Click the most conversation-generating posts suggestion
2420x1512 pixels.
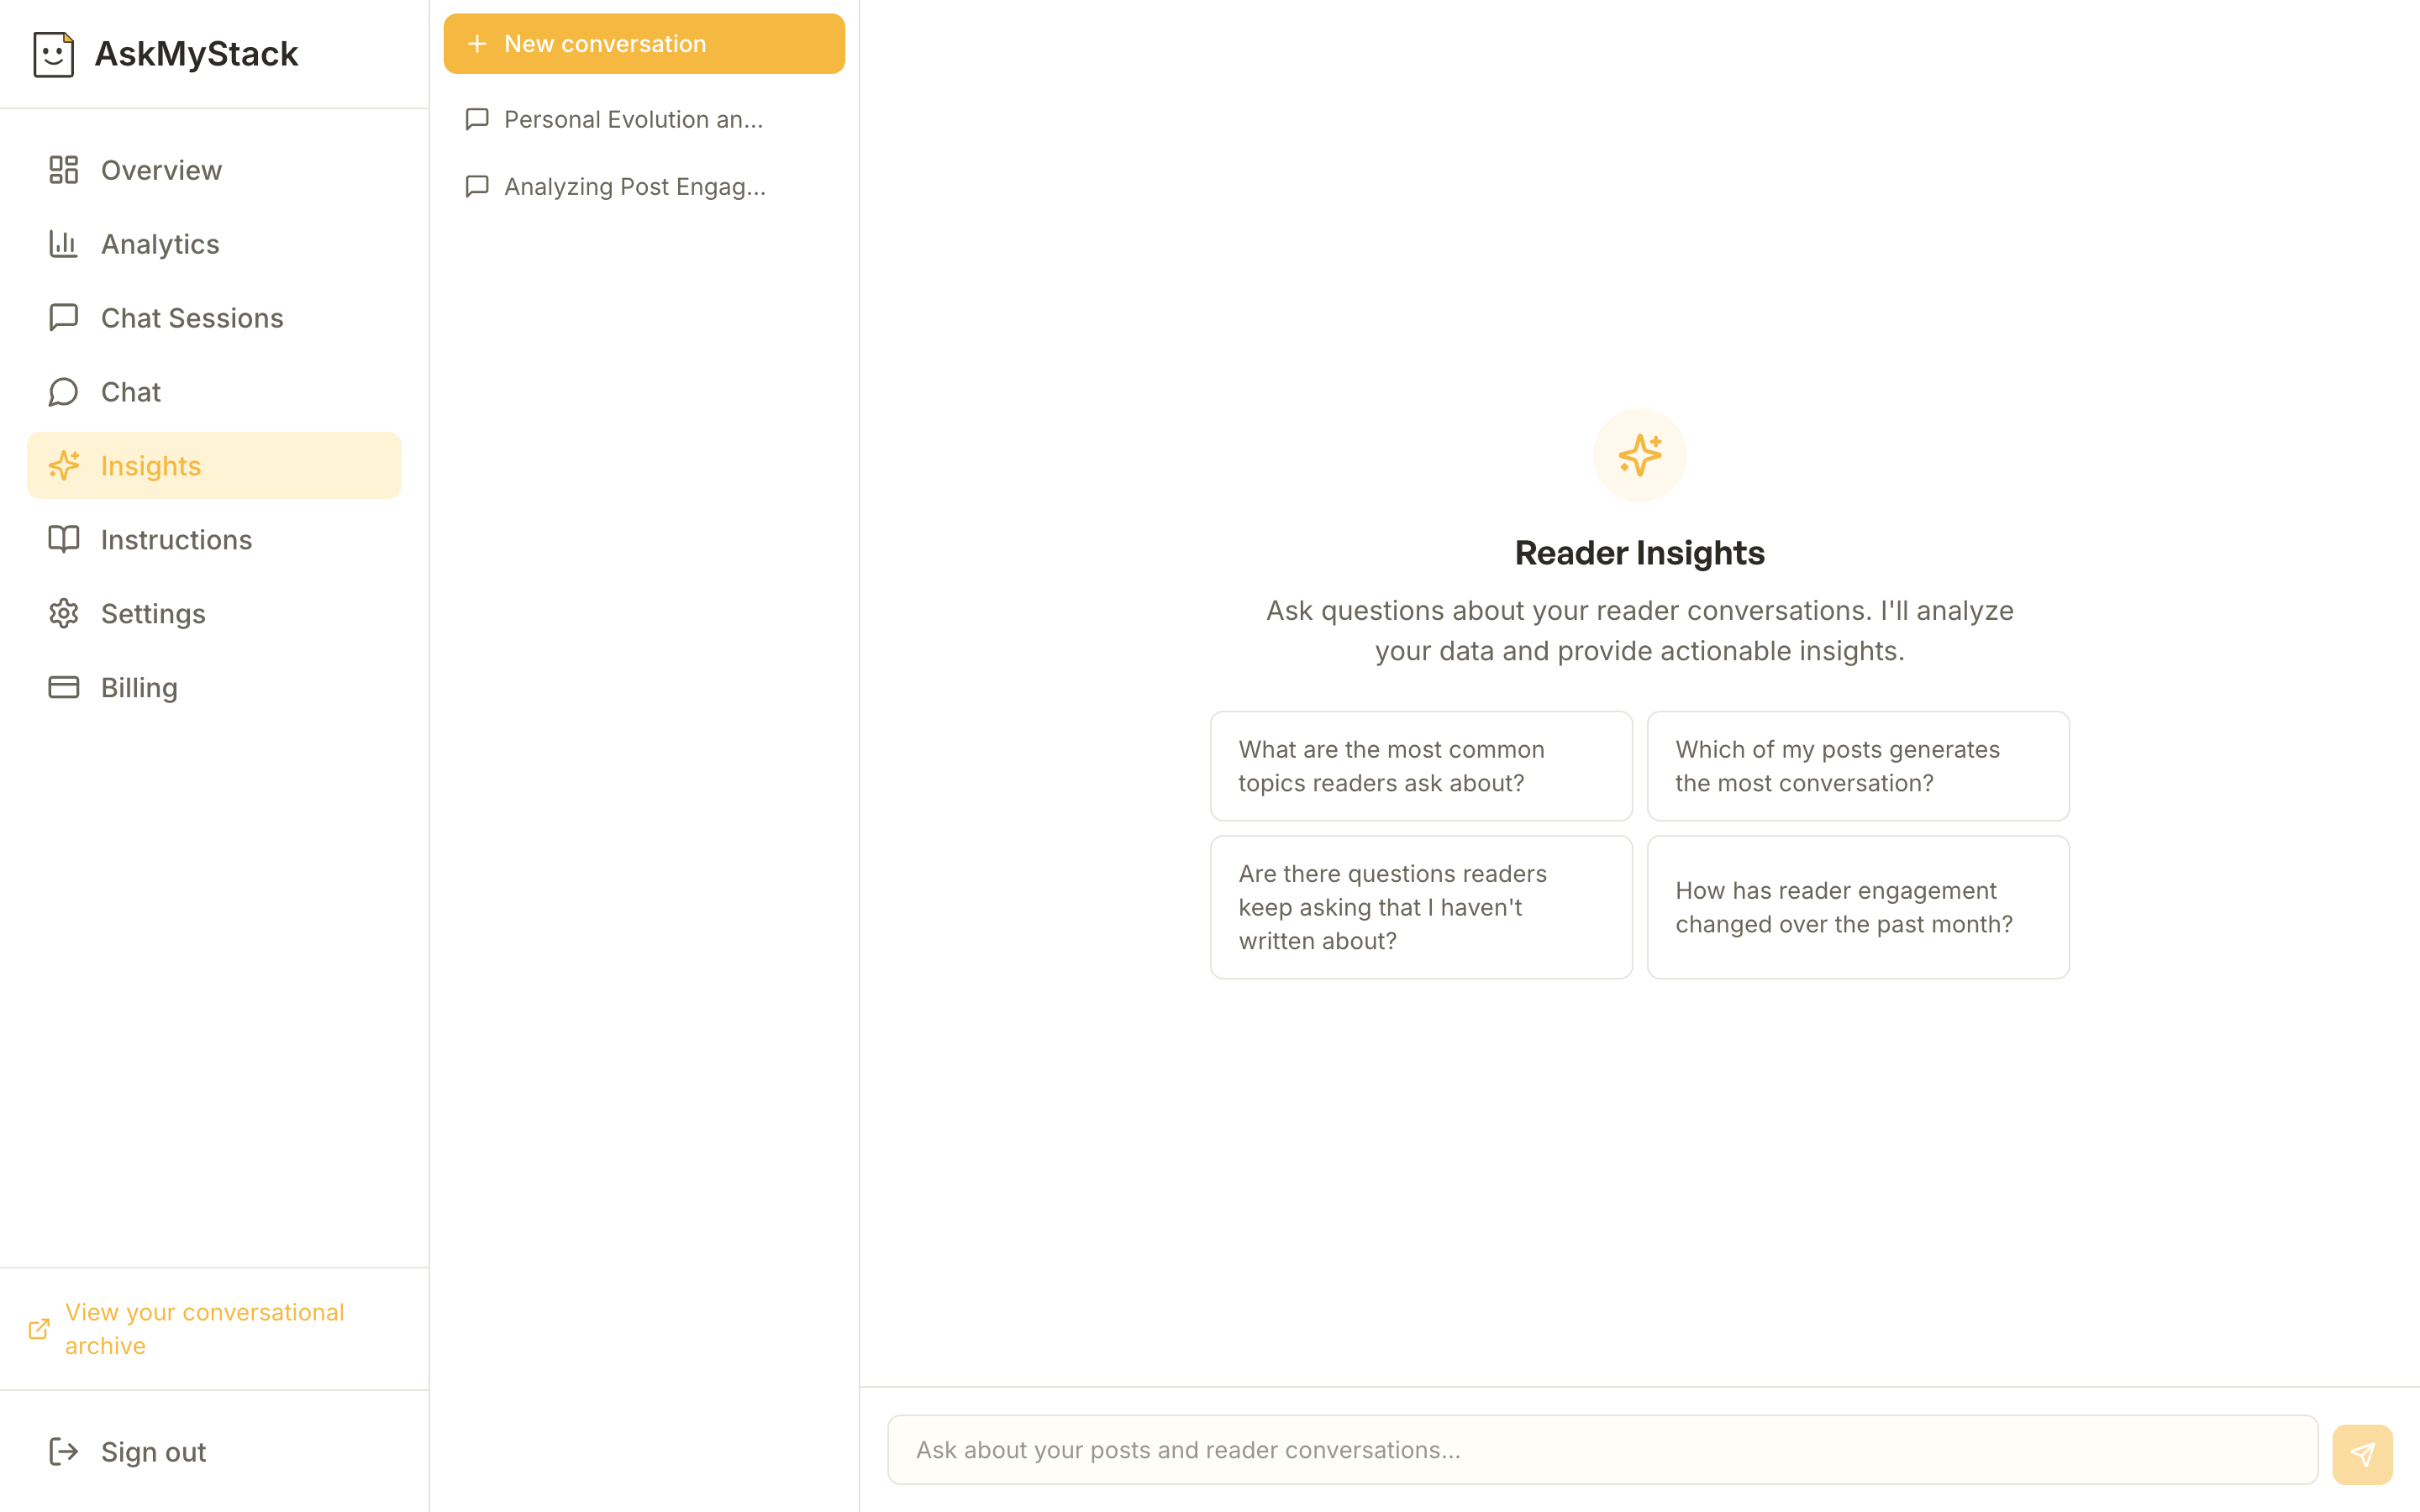(1857, 765)
